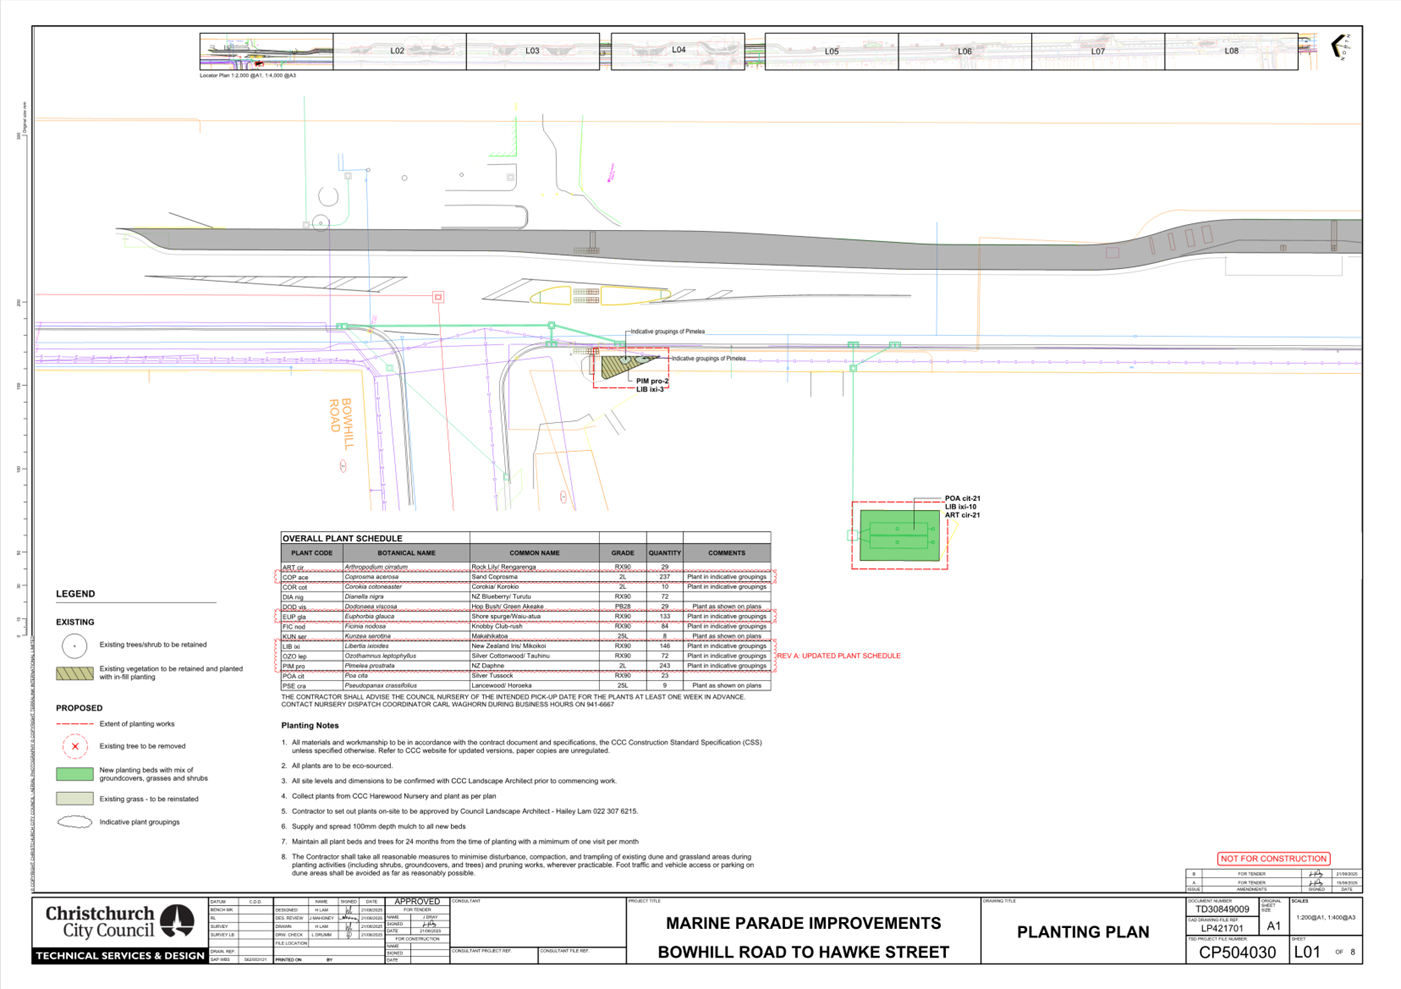Click the north arrow symbol
The width and height of the screenshot is (1401, 989).
(x=1340, y=46)
